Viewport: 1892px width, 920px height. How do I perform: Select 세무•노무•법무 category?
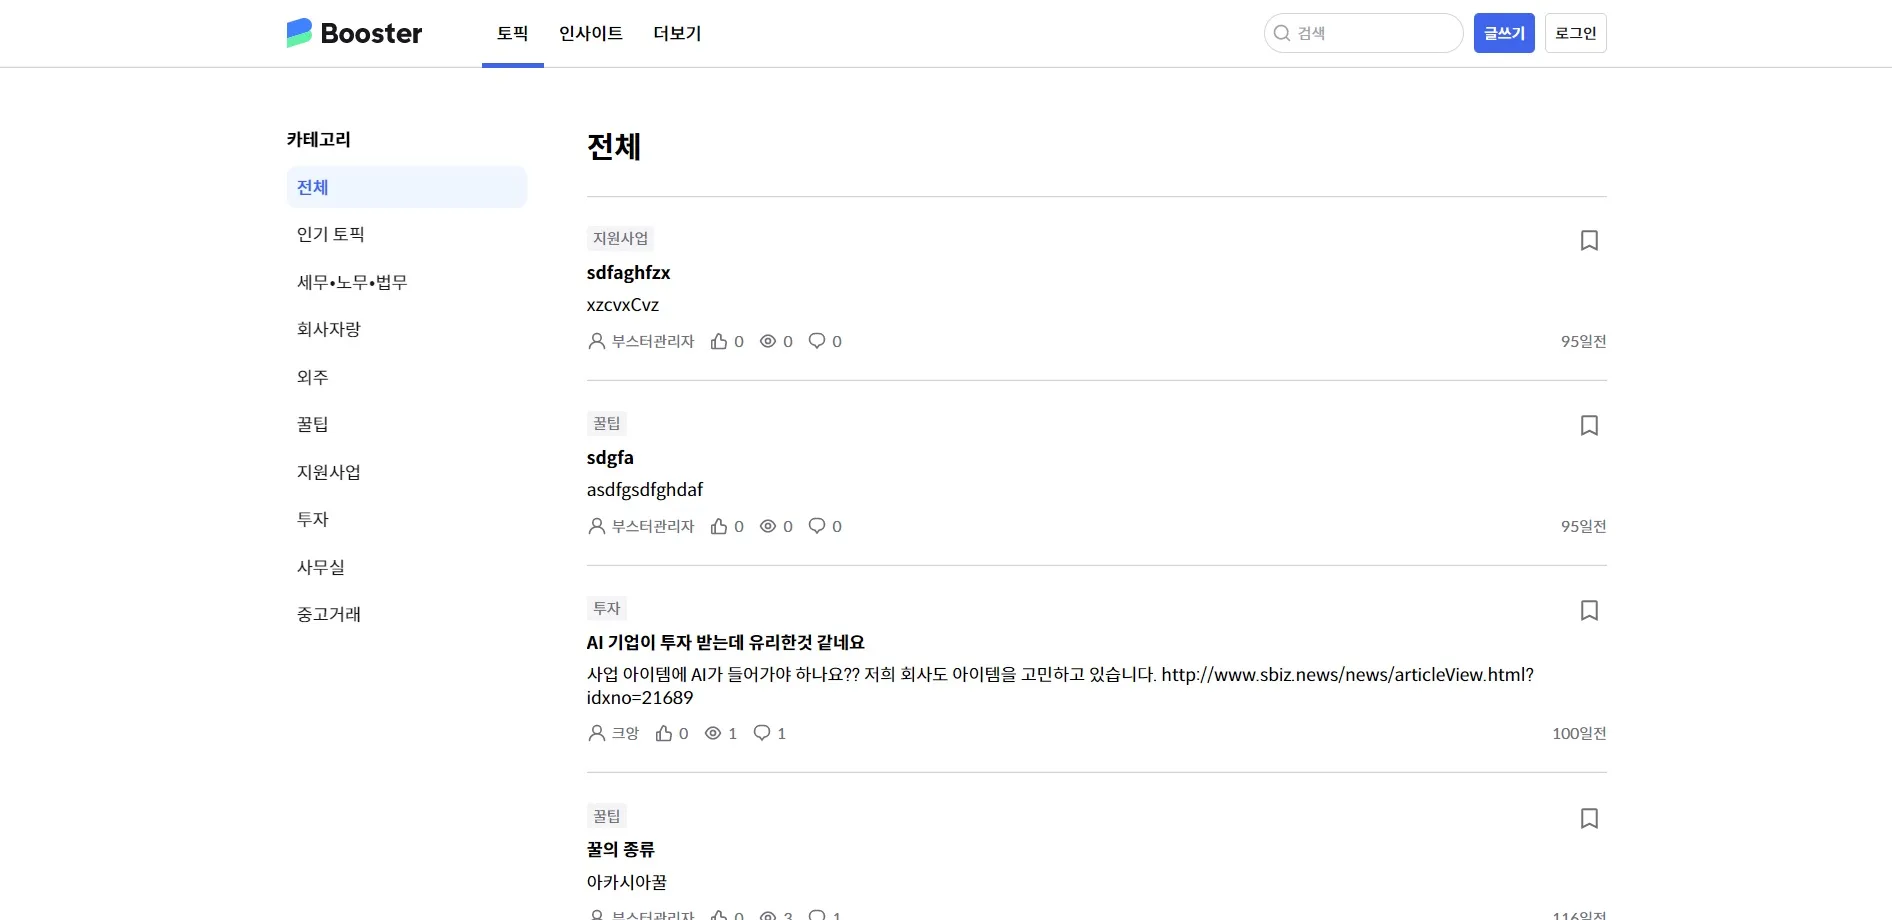[x=407, y=282]
